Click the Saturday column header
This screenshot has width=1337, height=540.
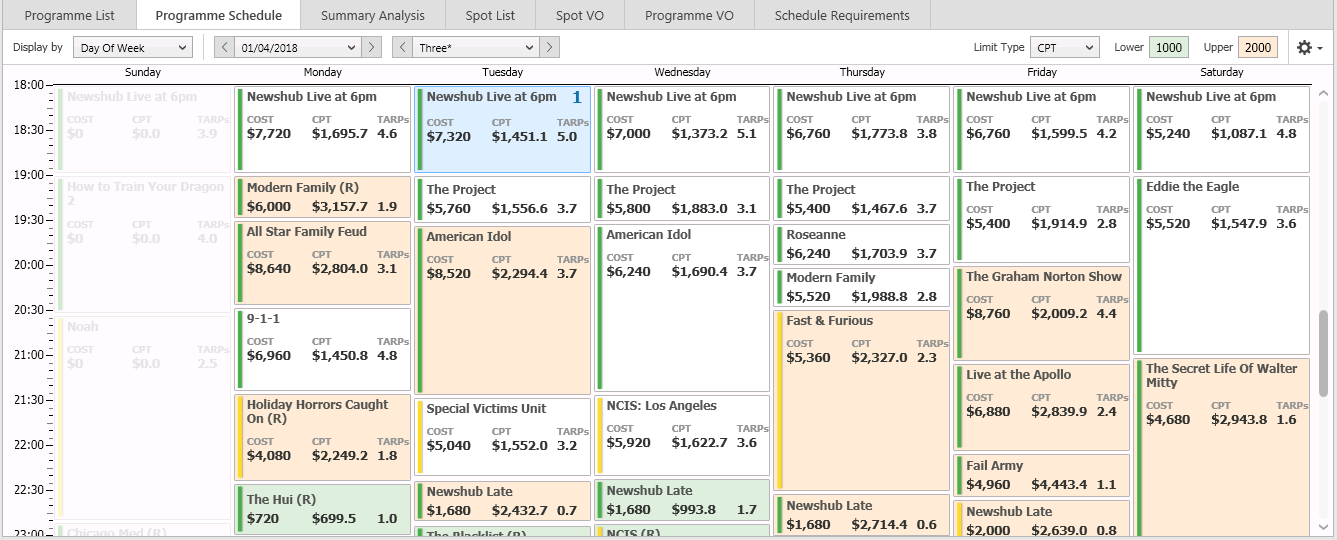tap(1222, 72)
